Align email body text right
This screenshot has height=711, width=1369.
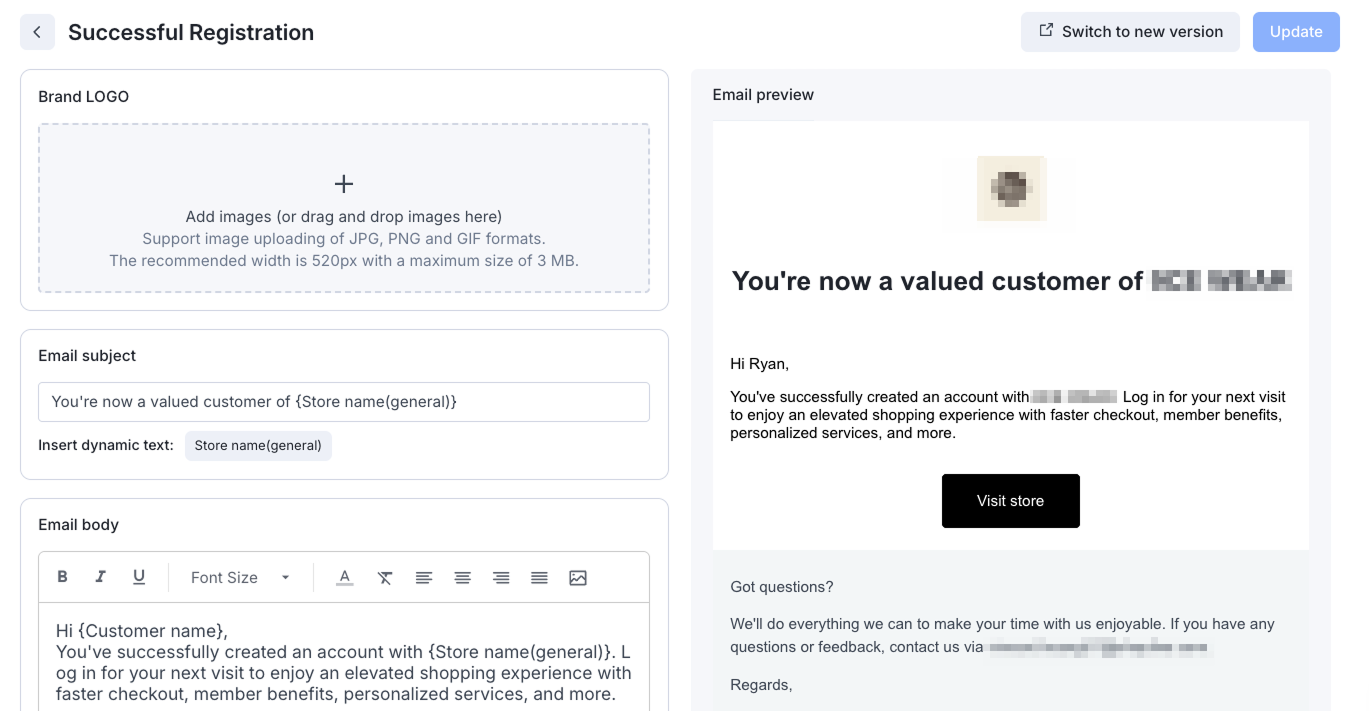click(x=501, y=577)
